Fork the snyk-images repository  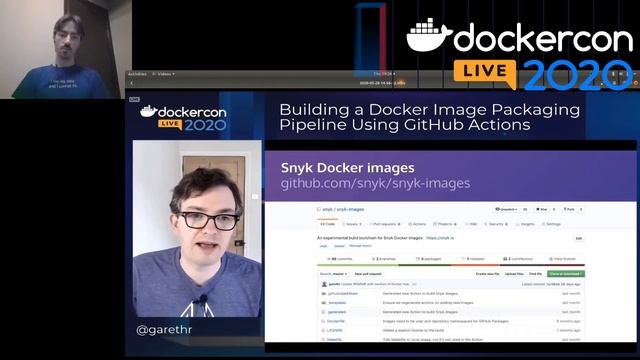click(x=569, y=209)
